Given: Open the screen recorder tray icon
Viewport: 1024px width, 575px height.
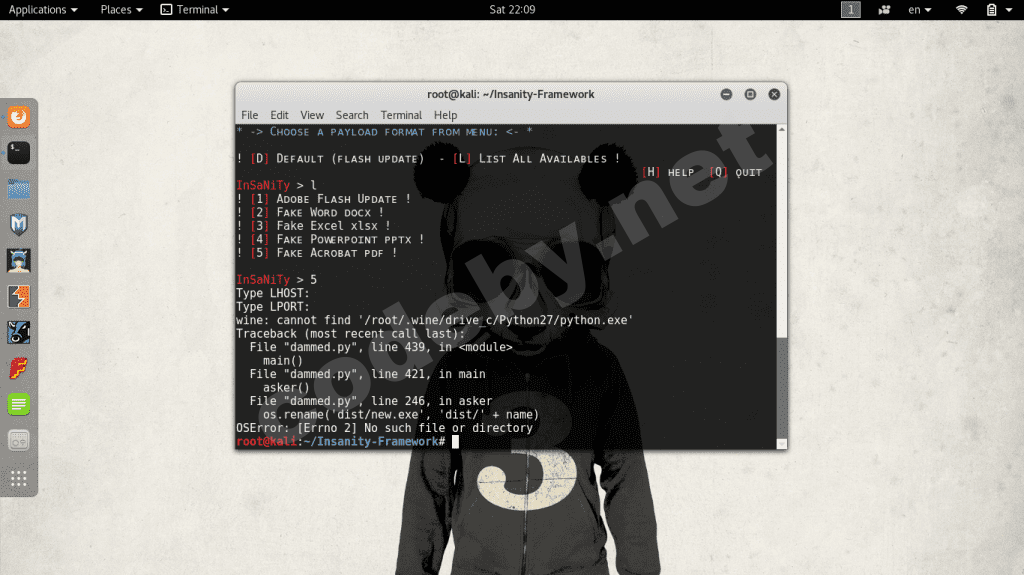Looking at the screenshot, I should click(x=884, y=10).
